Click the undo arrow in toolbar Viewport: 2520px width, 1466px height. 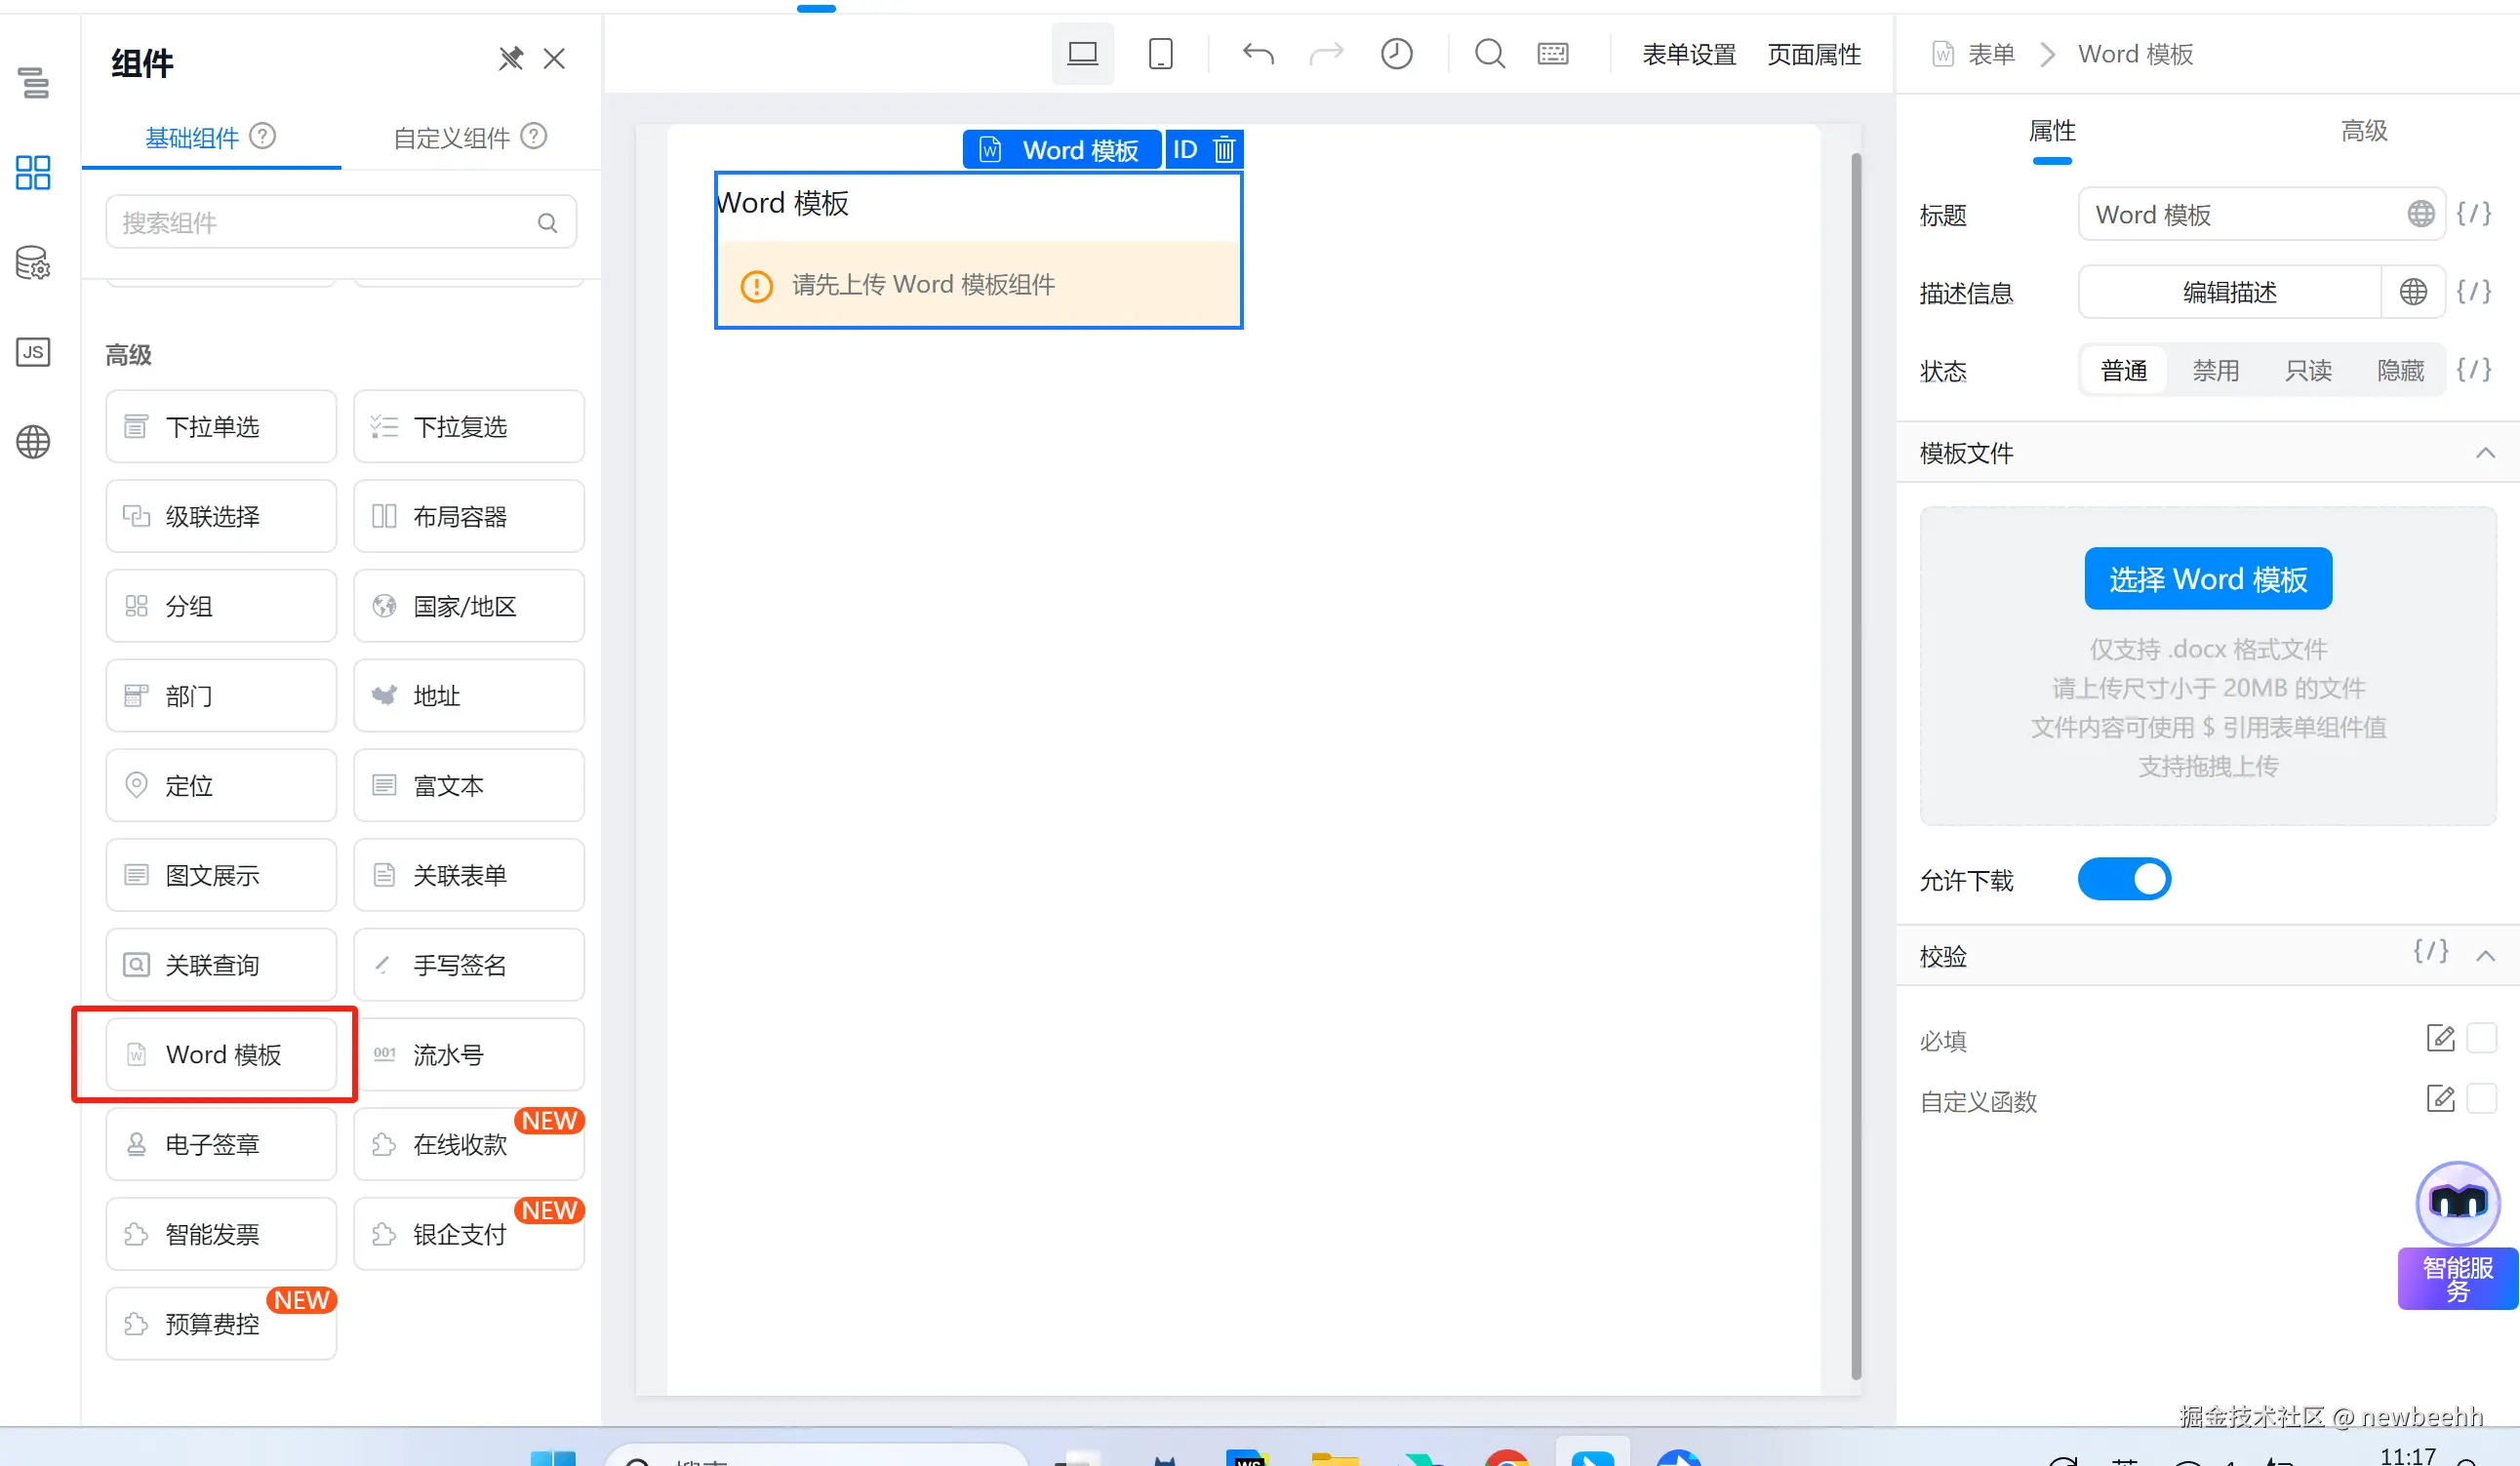[1258, 54]
